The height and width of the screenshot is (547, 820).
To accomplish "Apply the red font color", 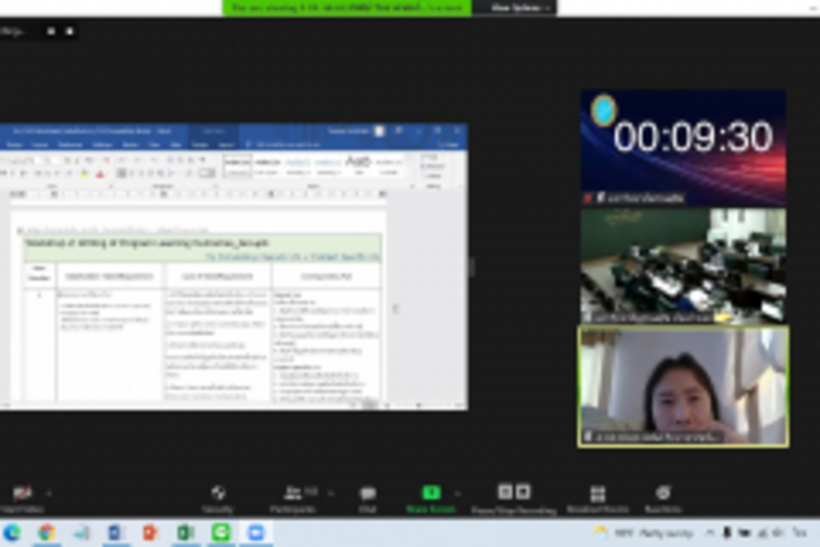I will pos(100,174).
